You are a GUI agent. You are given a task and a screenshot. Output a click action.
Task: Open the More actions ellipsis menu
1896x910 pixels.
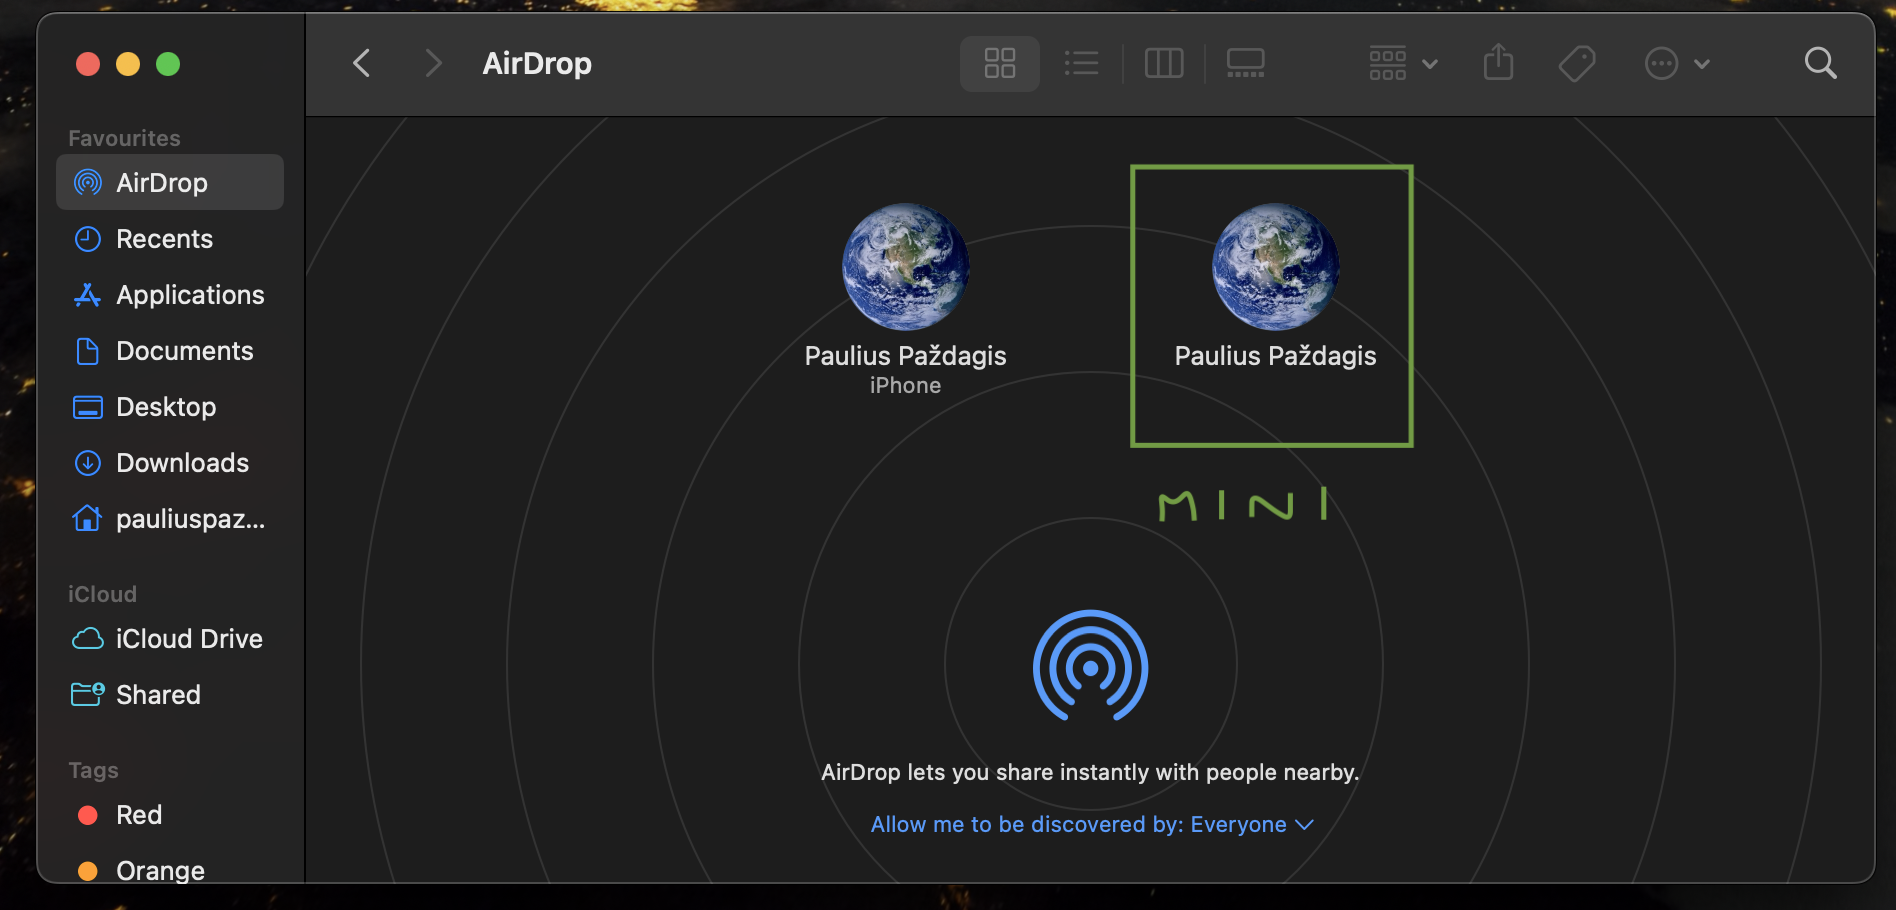click(1677, 64)
